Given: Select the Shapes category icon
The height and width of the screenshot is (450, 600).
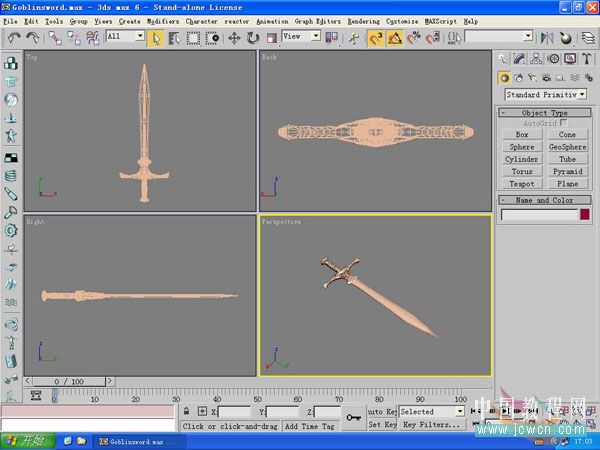Looking at the screenshot, I should [x=519, y=78].
